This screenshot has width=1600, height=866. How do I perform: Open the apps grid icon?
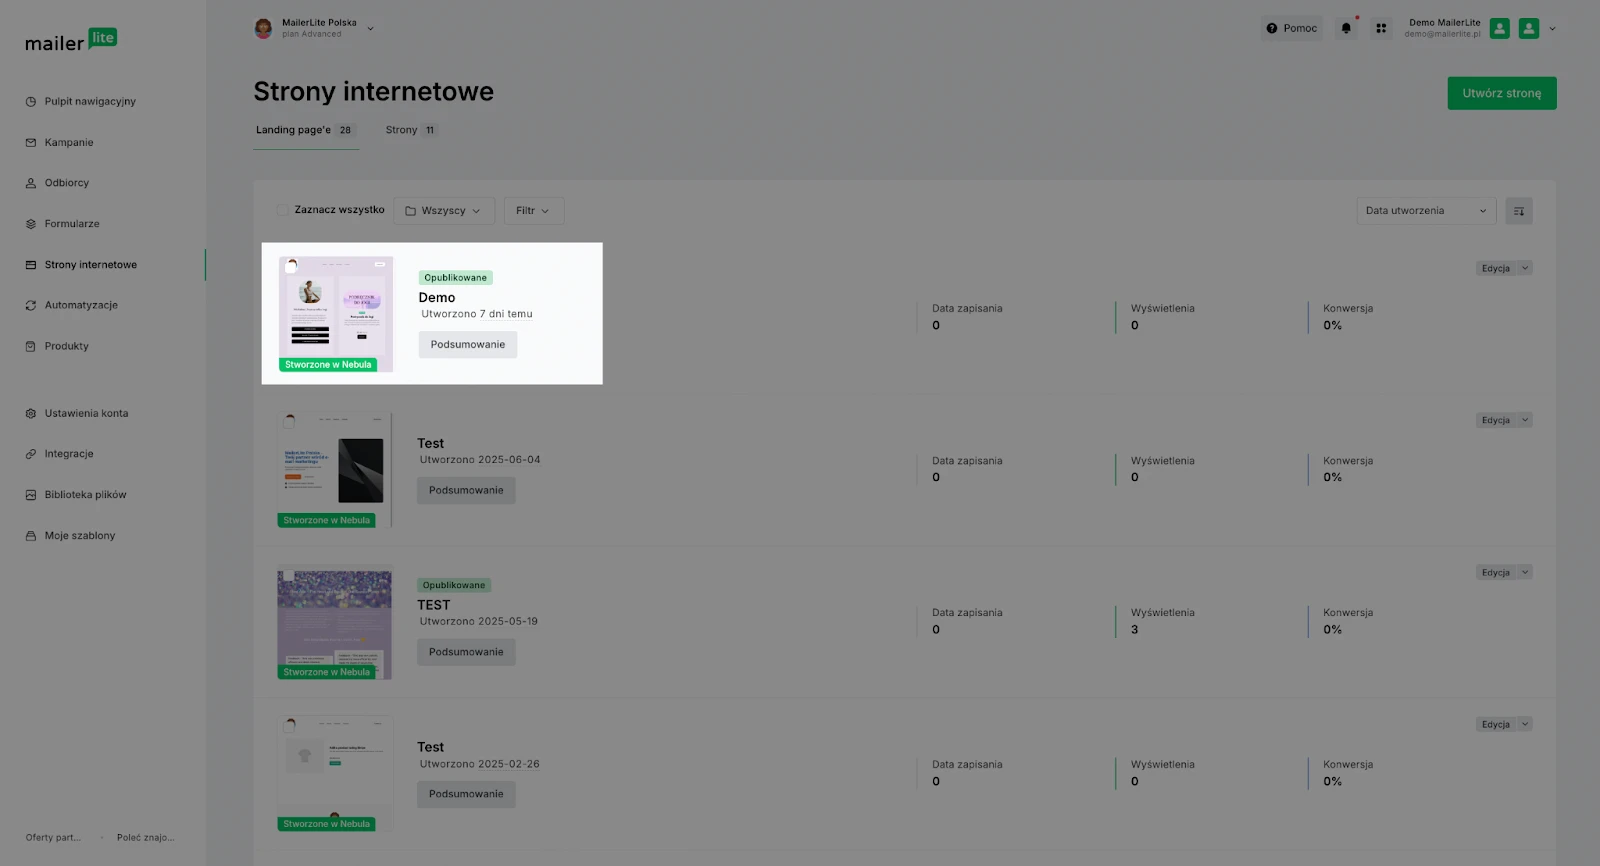tap(1381, 28)
